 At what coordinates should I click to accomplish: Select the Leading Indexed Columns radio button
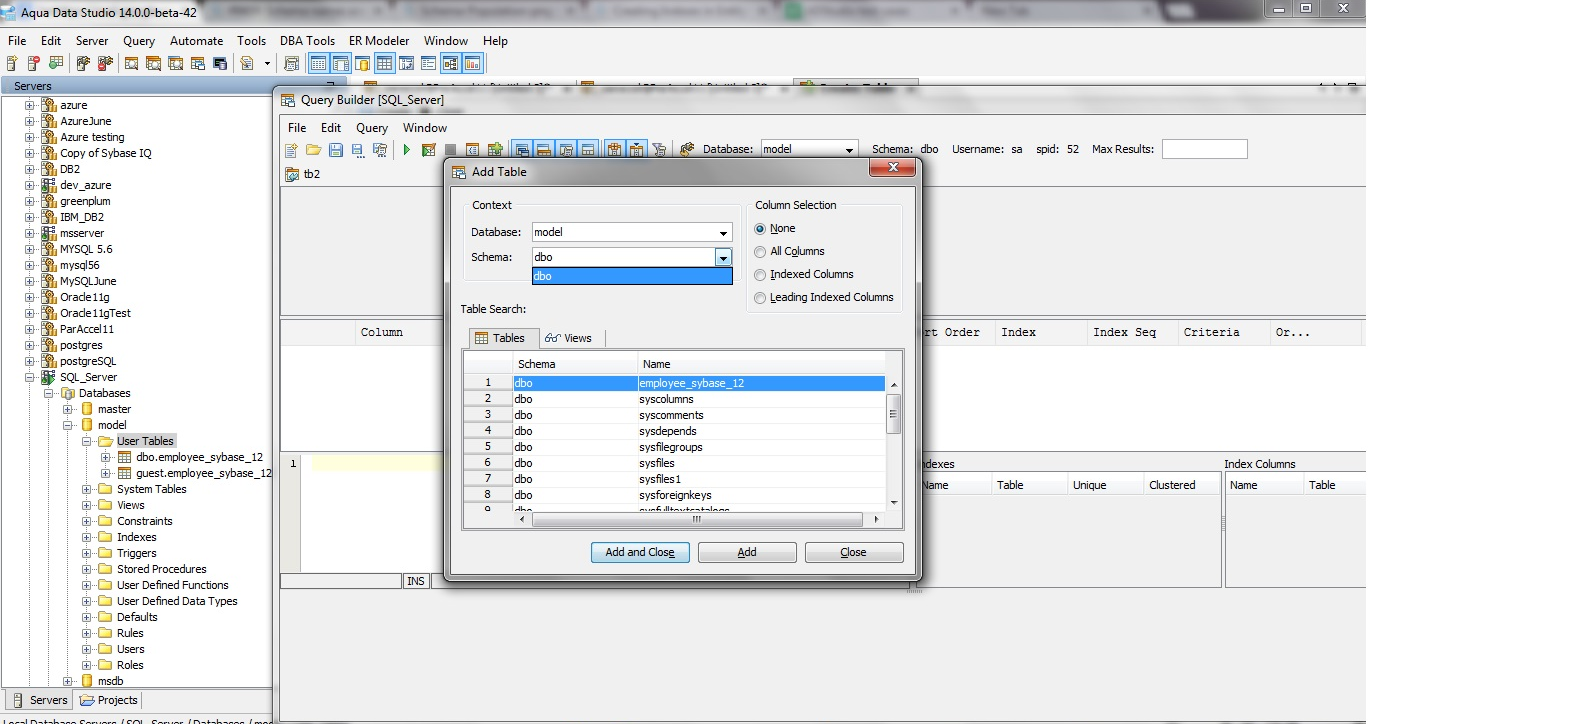pos(760,298)
